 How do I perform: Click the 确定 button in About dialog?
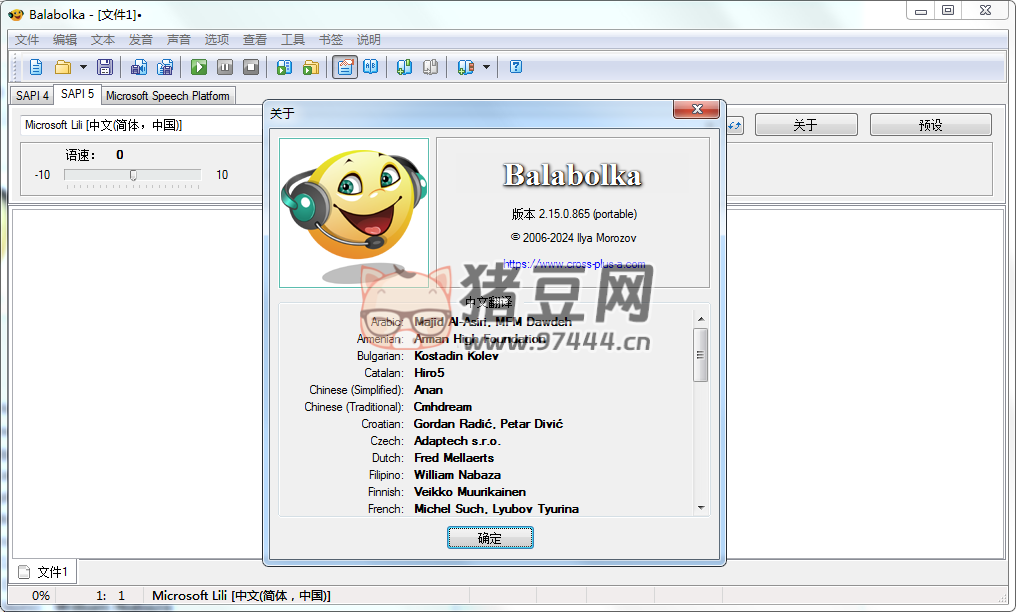coord(490,538)
